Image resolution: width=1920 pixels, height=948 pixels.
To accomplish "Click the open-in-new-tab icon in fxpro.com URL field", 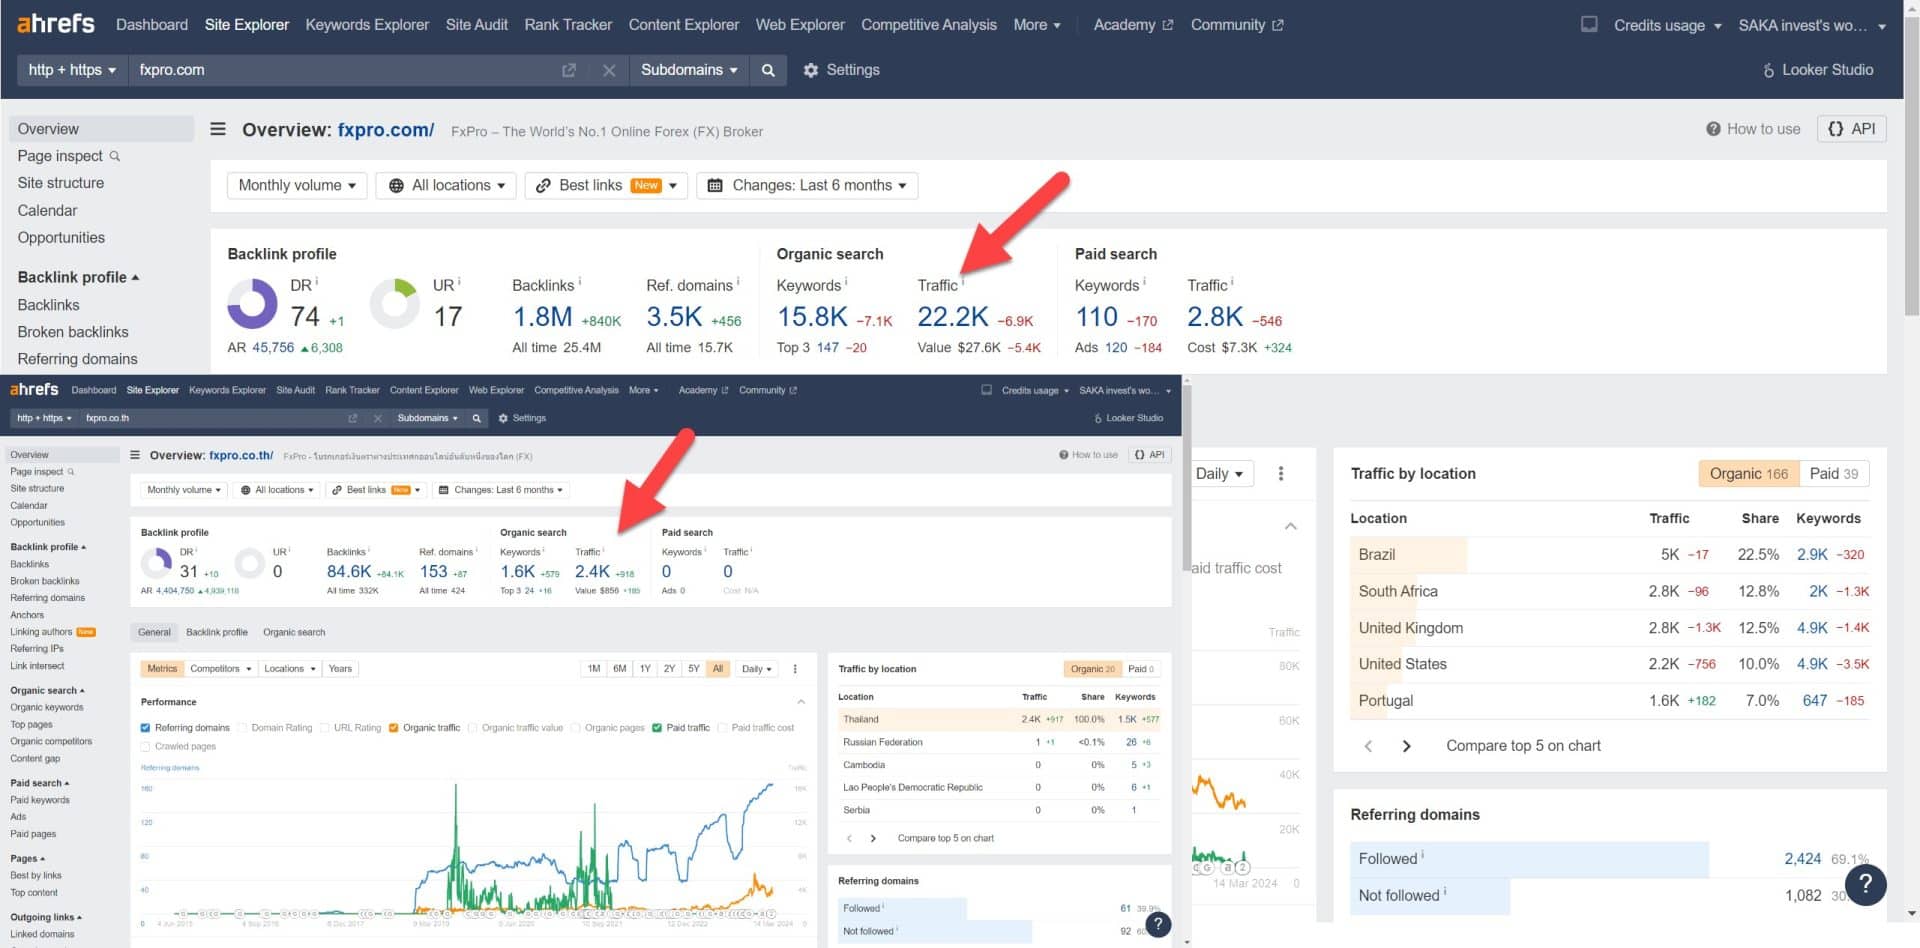I will click(569, 70).
